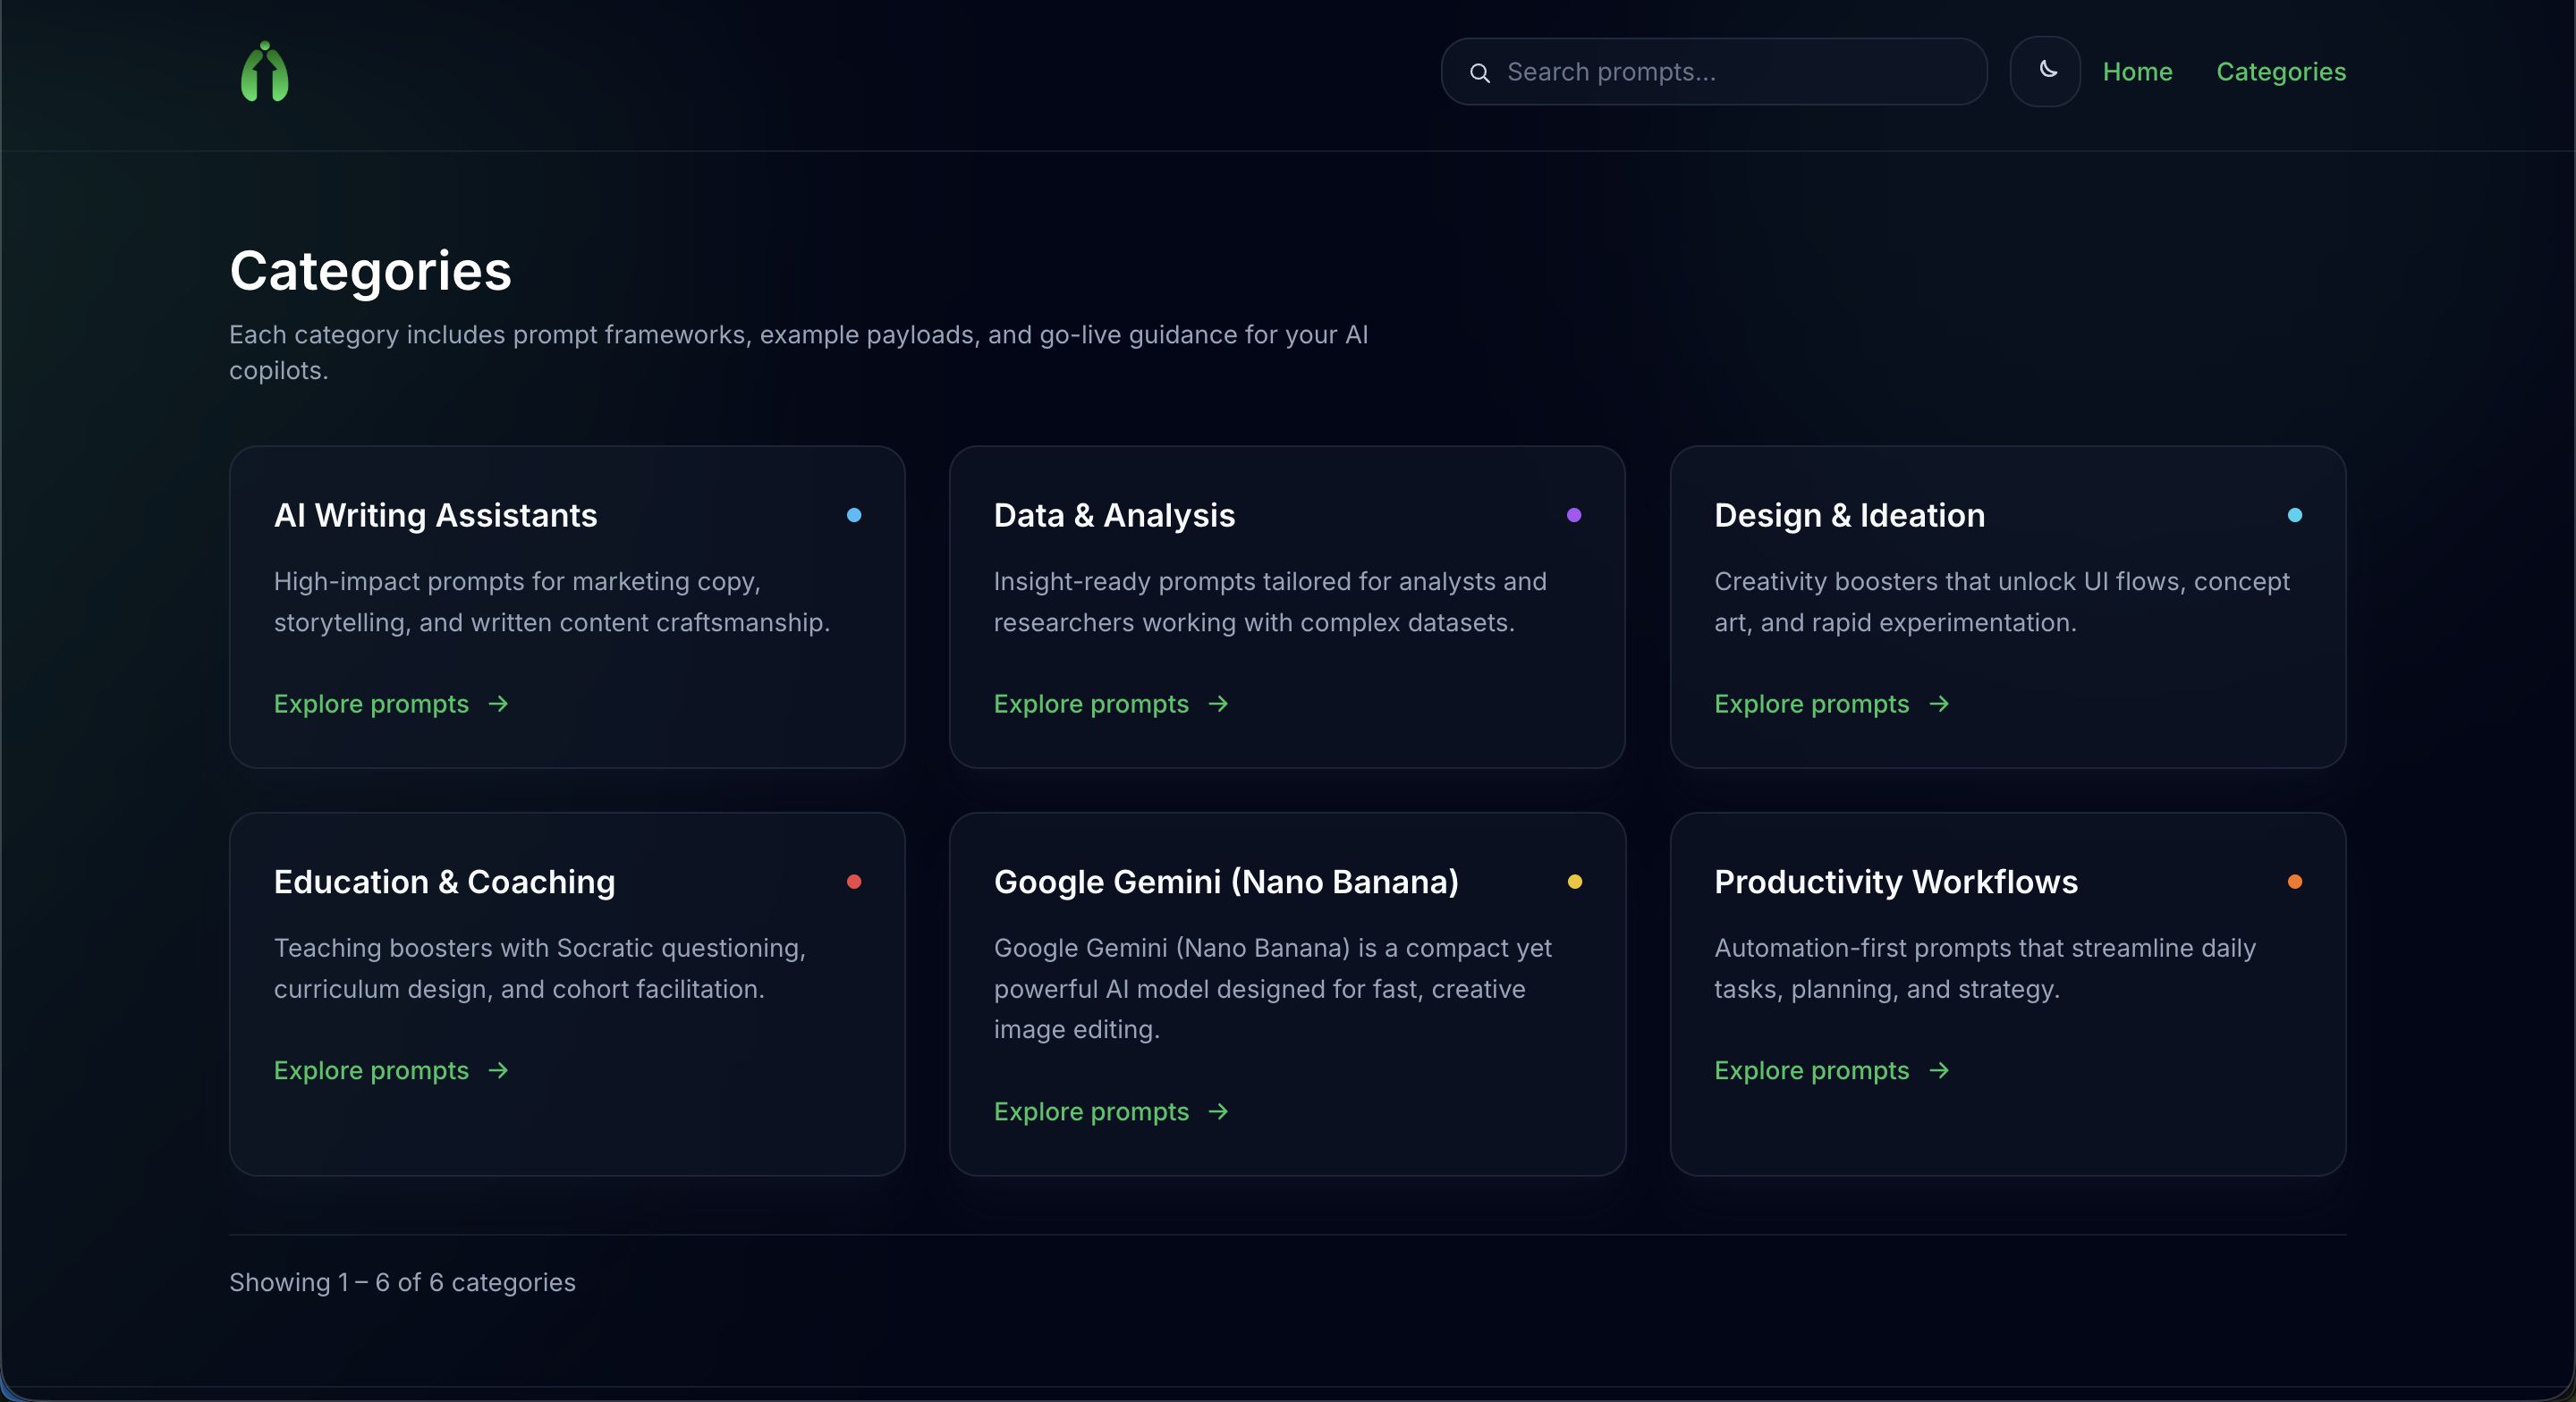Click arrow icon in Design & Ideation card

click(1939, 704)
